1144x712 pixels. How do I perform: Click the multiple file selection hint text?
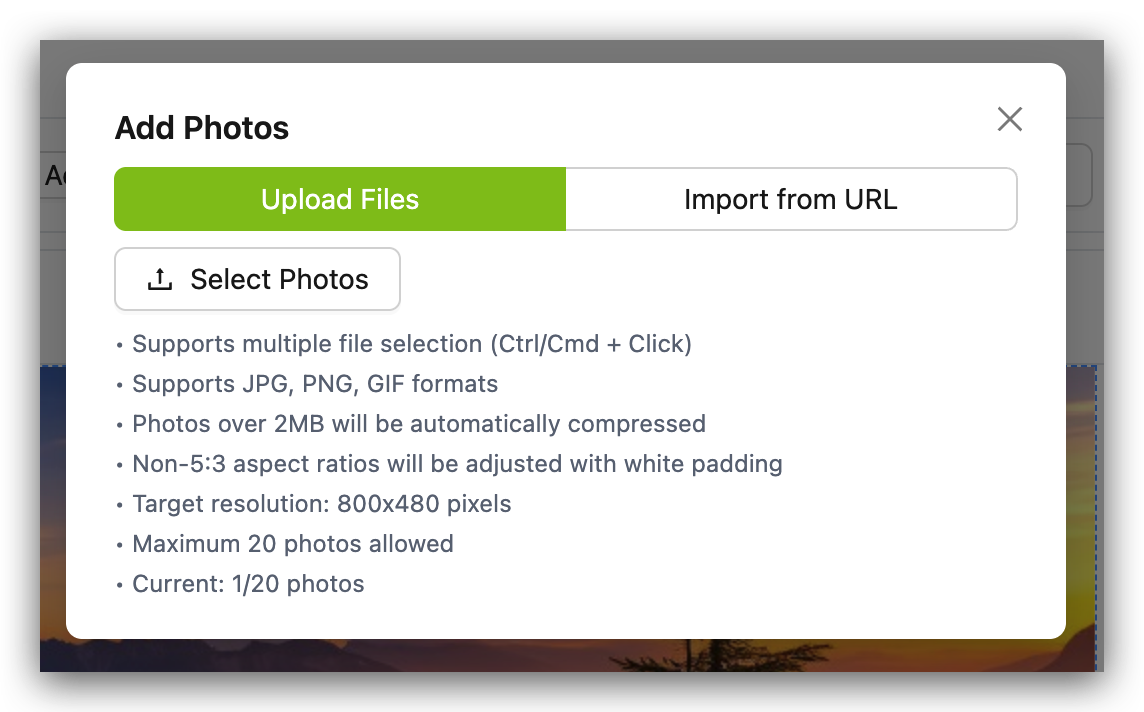coord(411,344)
